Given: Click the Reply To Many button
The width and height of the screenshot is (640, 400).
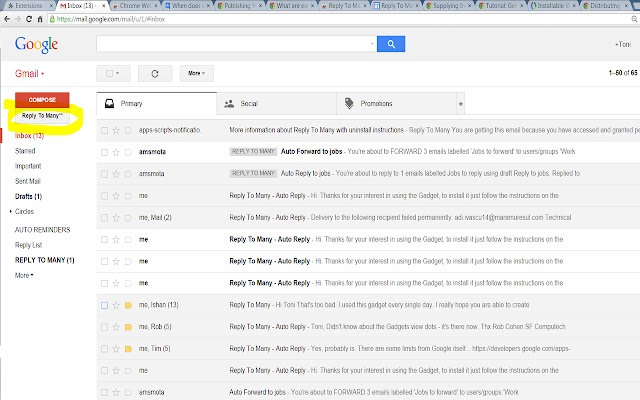Looking at the screenshot, I should point(42,116).
